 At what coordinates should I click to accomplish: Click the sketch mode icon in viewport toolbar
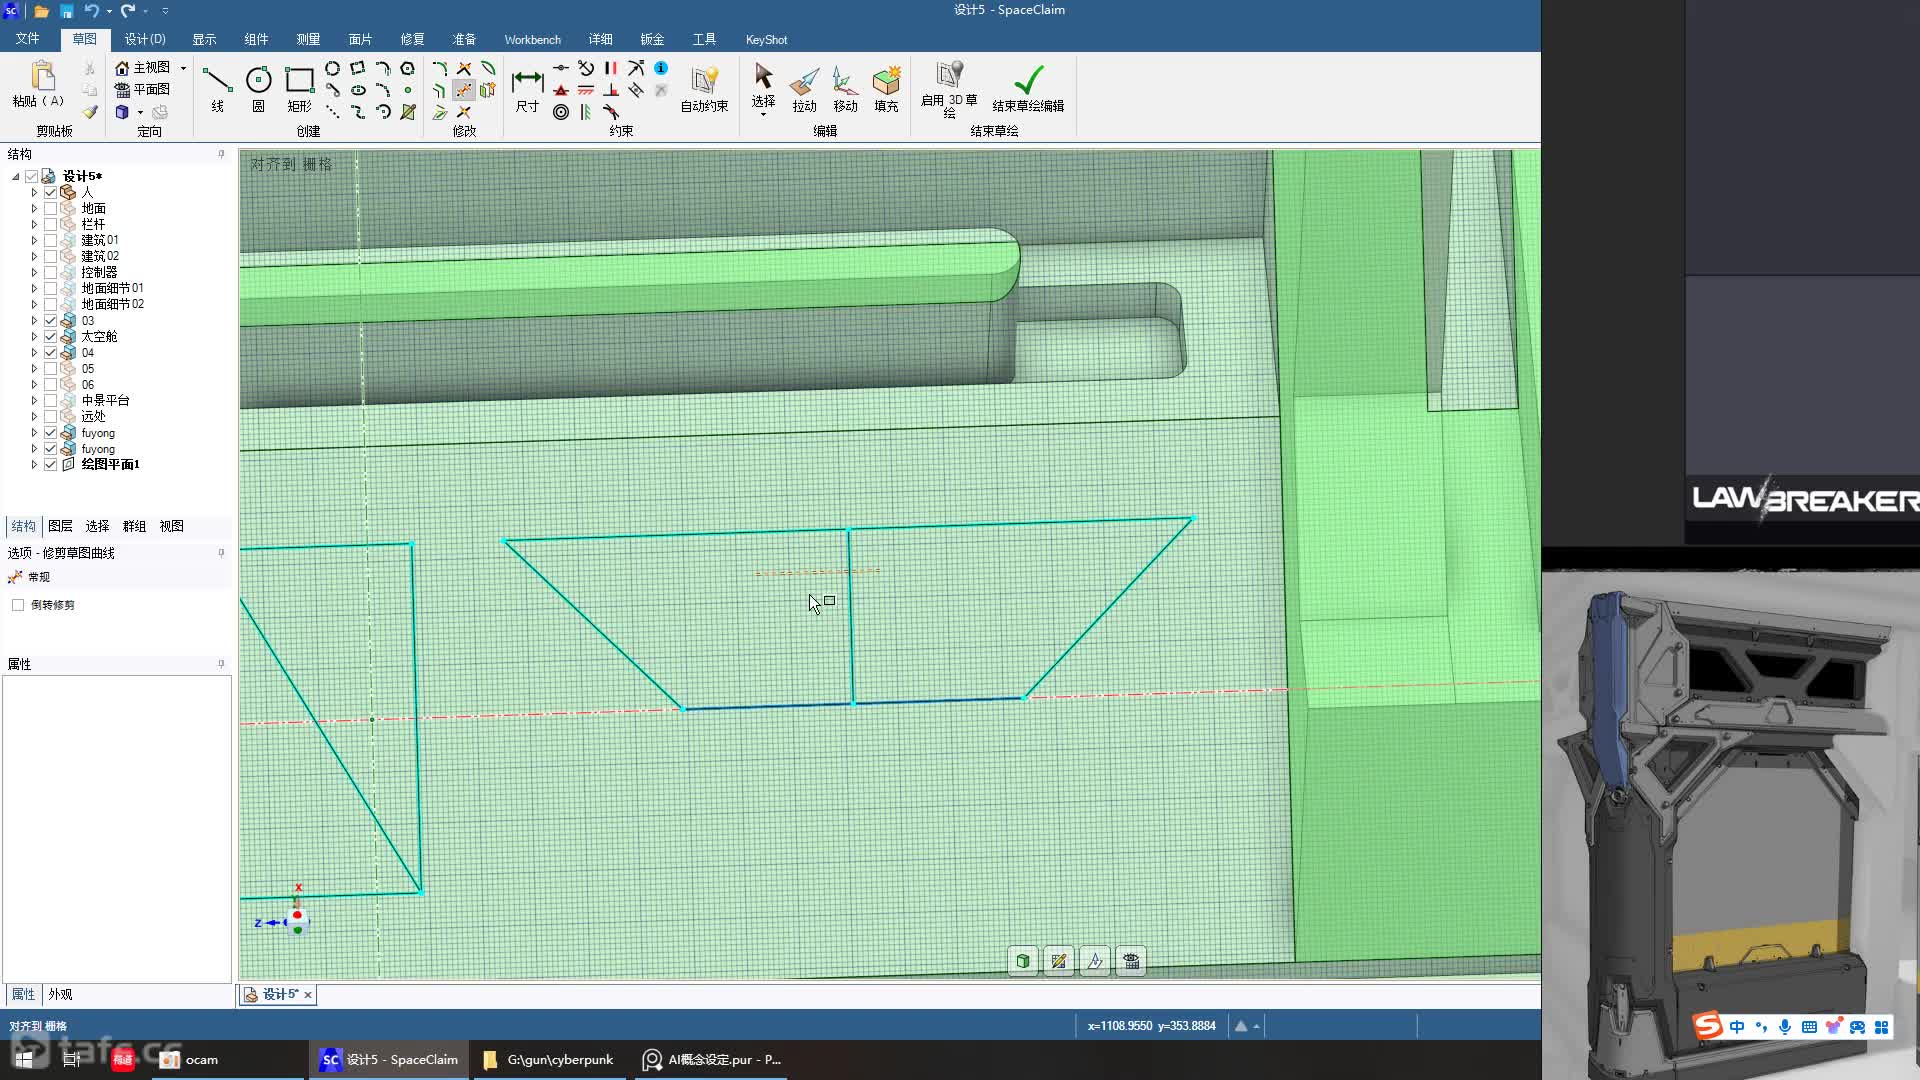[x=1059, y=961]
